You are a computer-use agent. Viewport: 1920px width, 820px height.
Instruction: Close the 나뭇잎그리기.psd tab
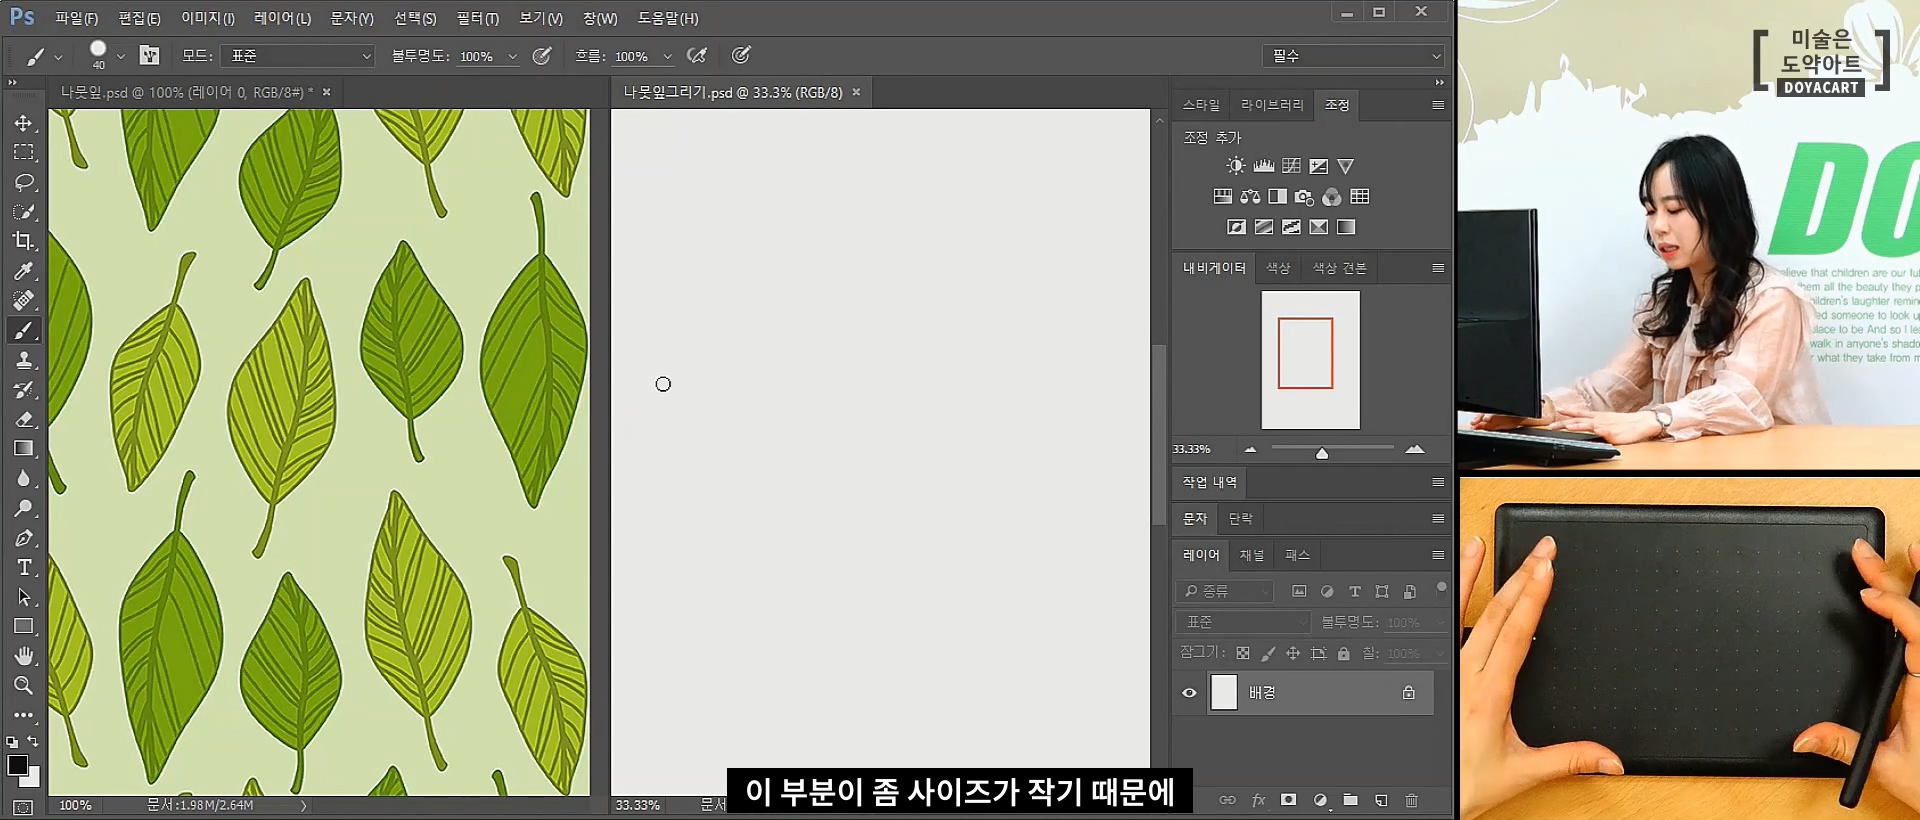tap(856, 92)
